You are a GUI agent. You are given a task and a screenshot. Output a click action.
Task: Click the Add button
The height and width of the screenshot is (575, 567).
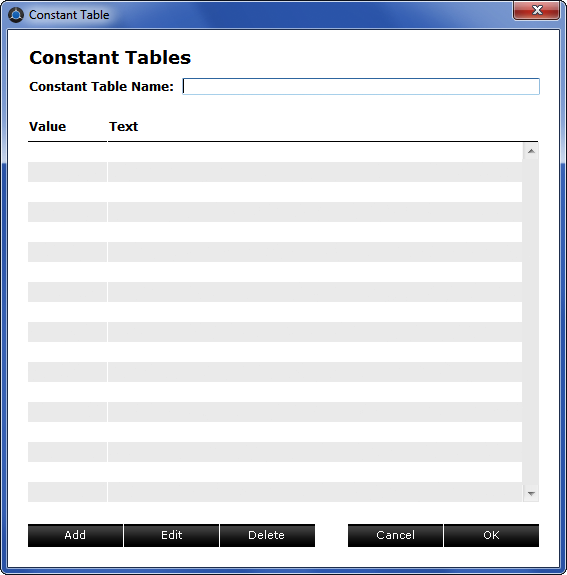coord(75,535)
